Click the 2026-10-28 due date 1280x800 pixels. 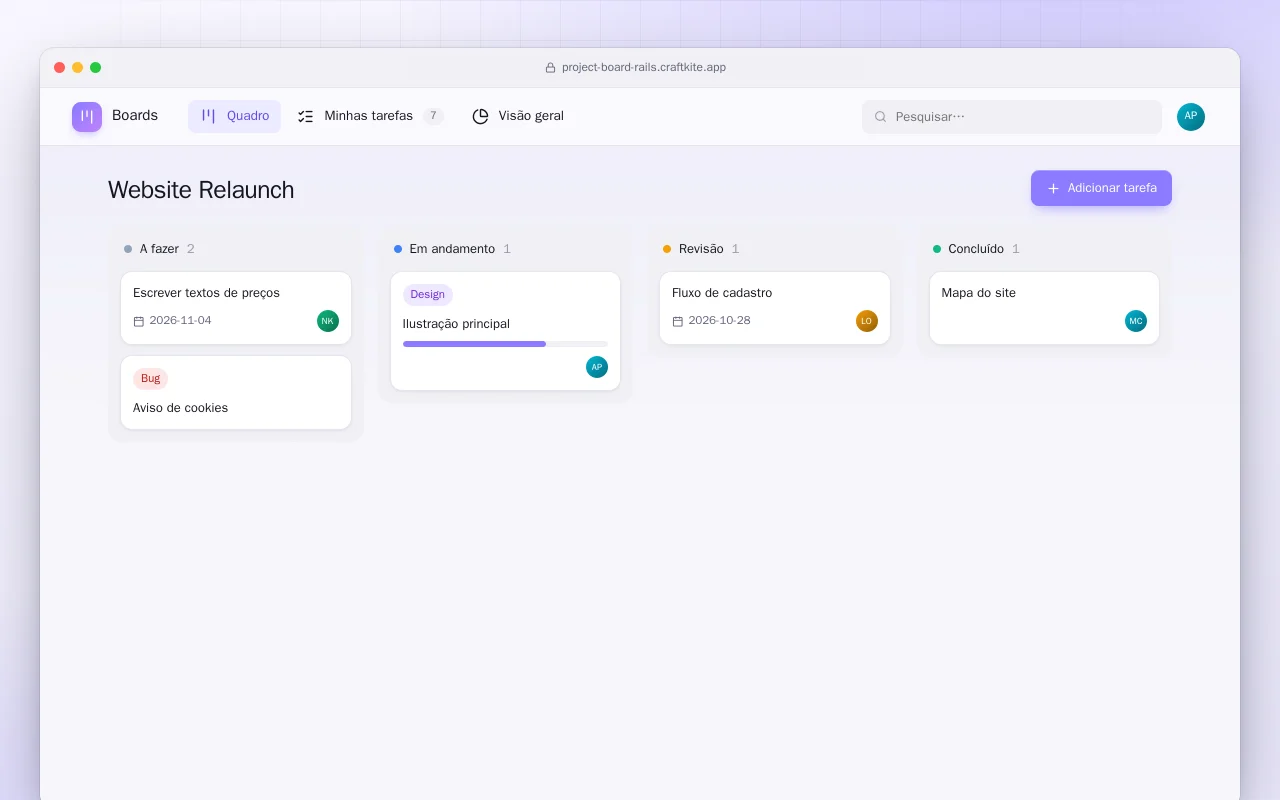click(719, 321)
